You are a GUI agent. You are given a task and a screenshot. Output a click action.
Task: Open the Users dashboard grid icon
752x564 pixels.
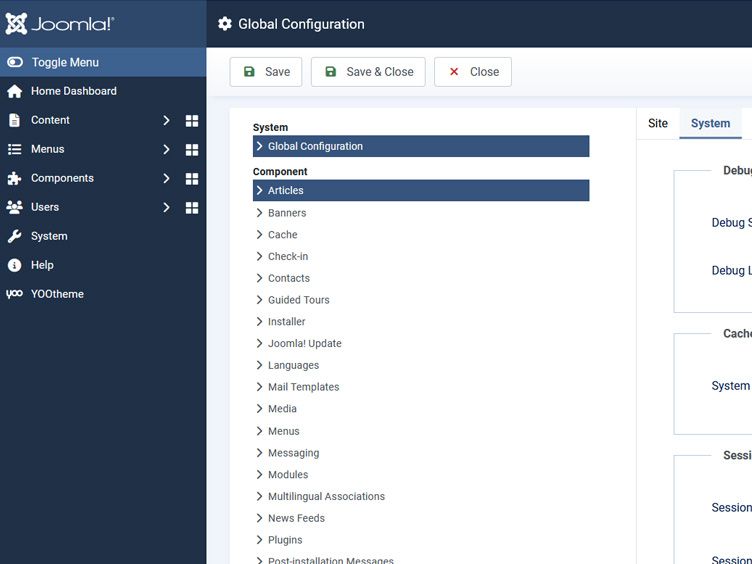pos(192,208)
